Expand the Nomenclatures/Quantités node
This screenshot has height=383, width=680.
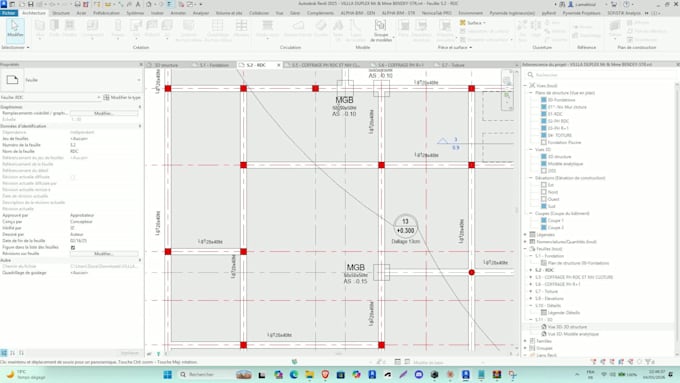[526, 242]
